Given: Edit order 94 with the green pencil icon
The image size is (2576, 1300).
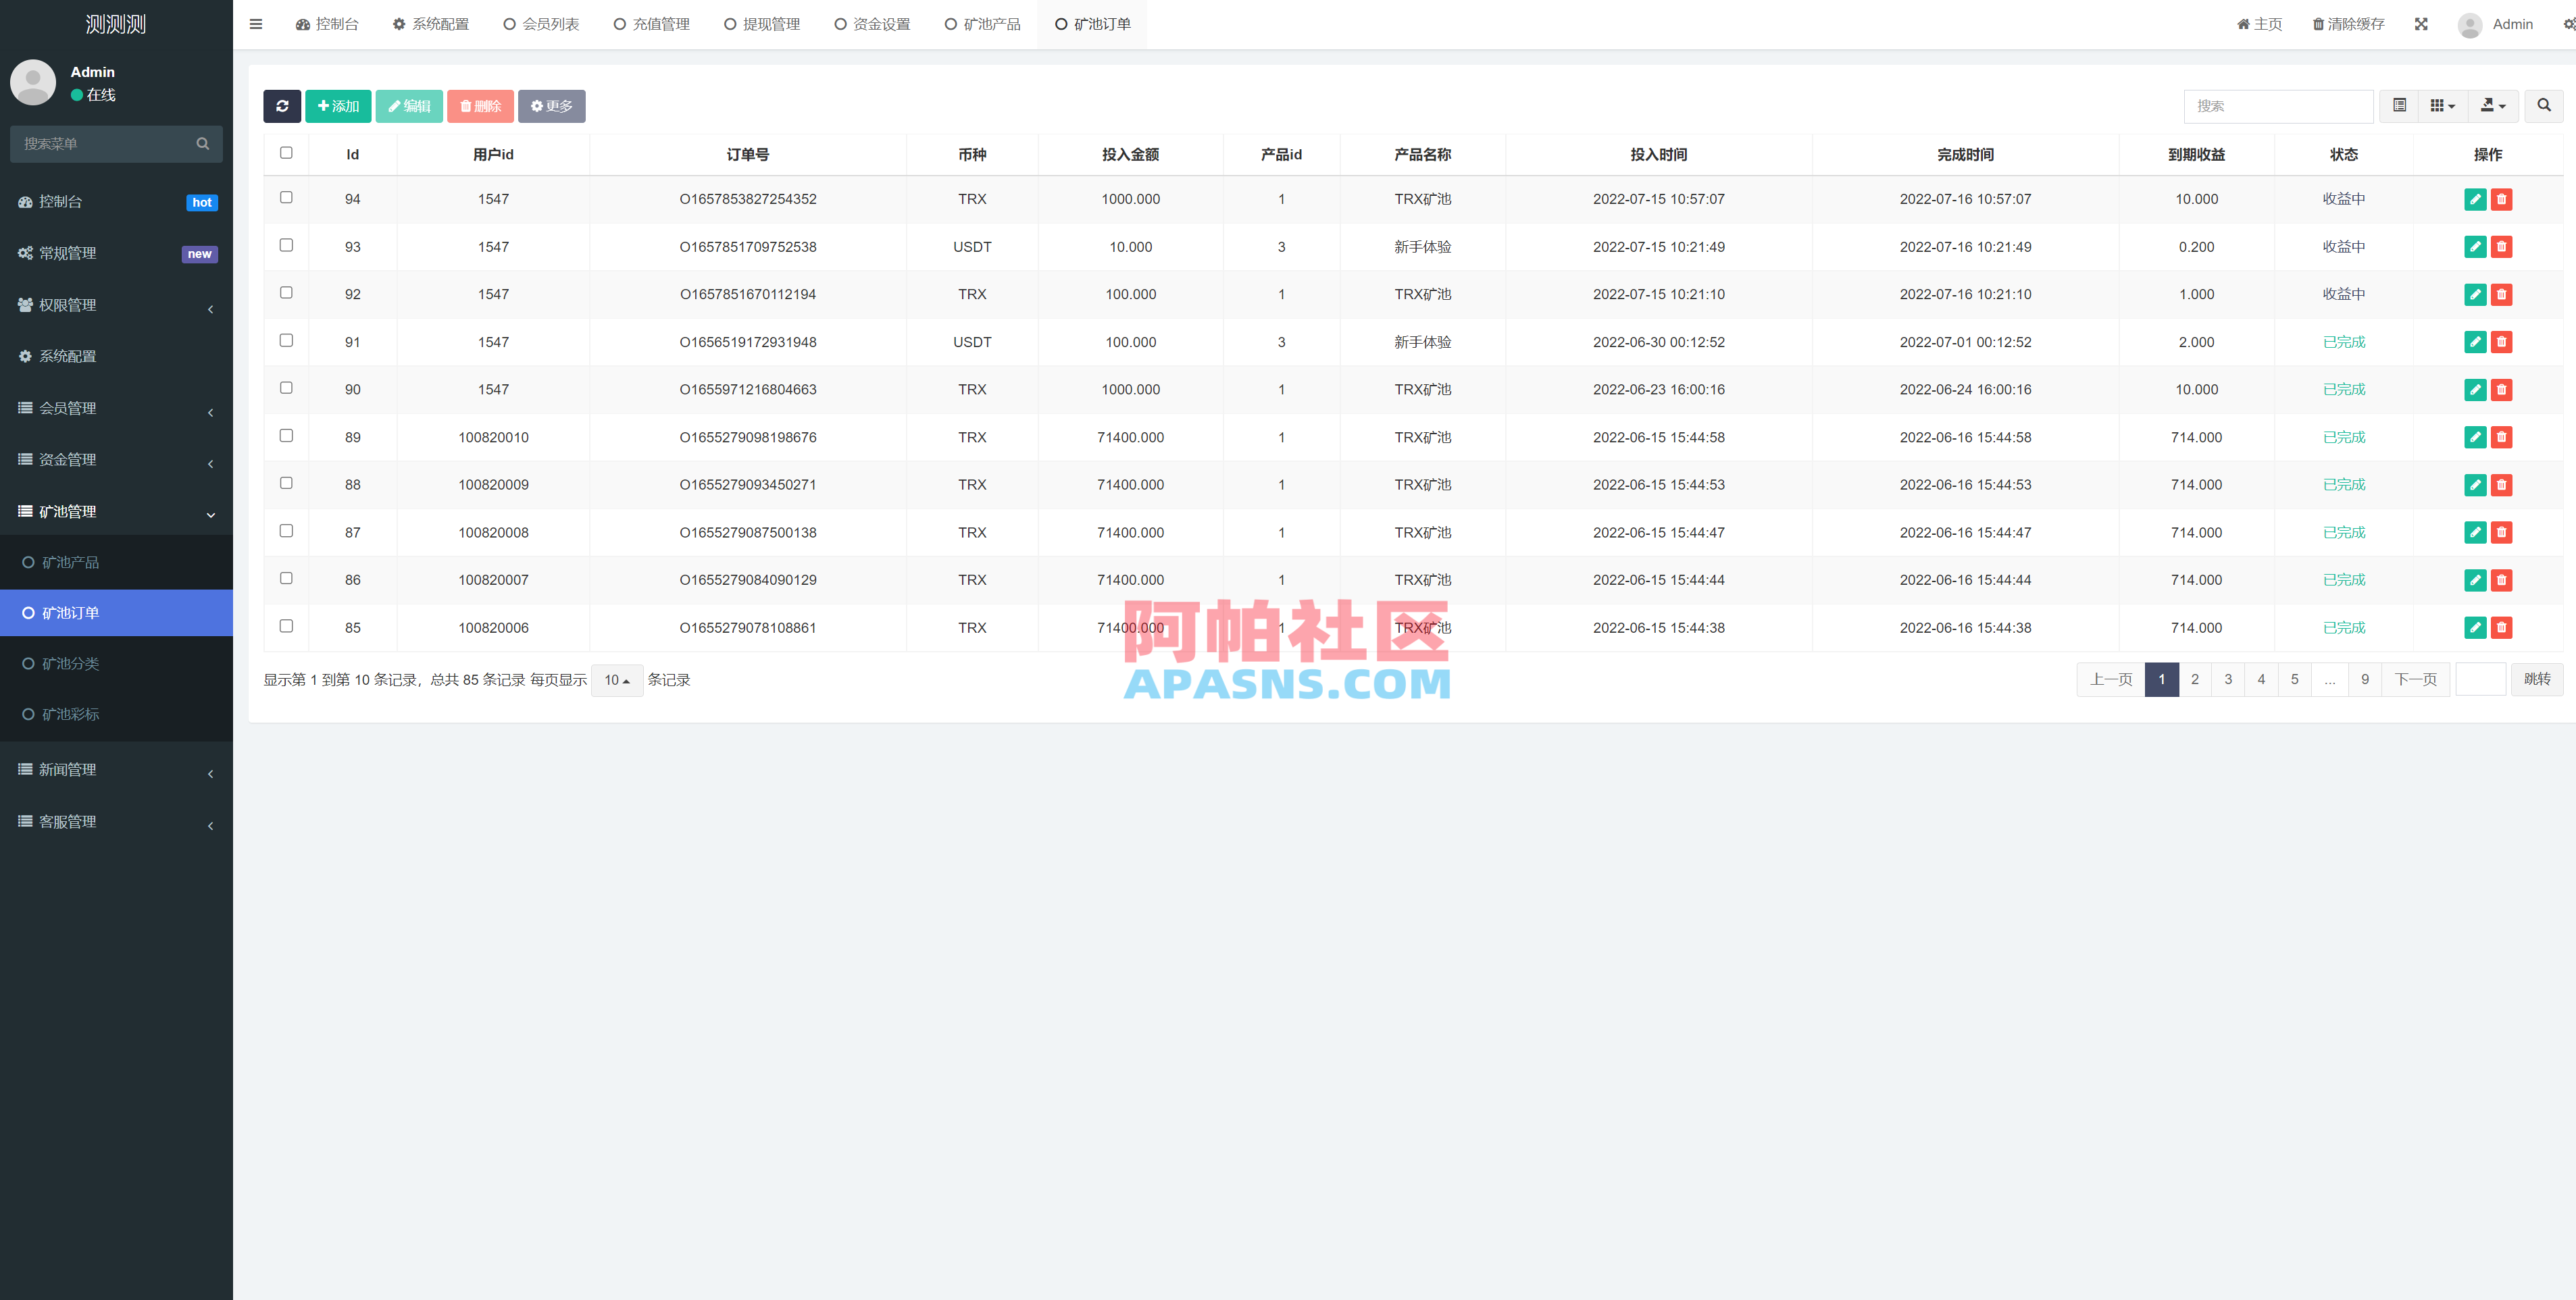Looking at the screenshot, I should coord(2476,199).
